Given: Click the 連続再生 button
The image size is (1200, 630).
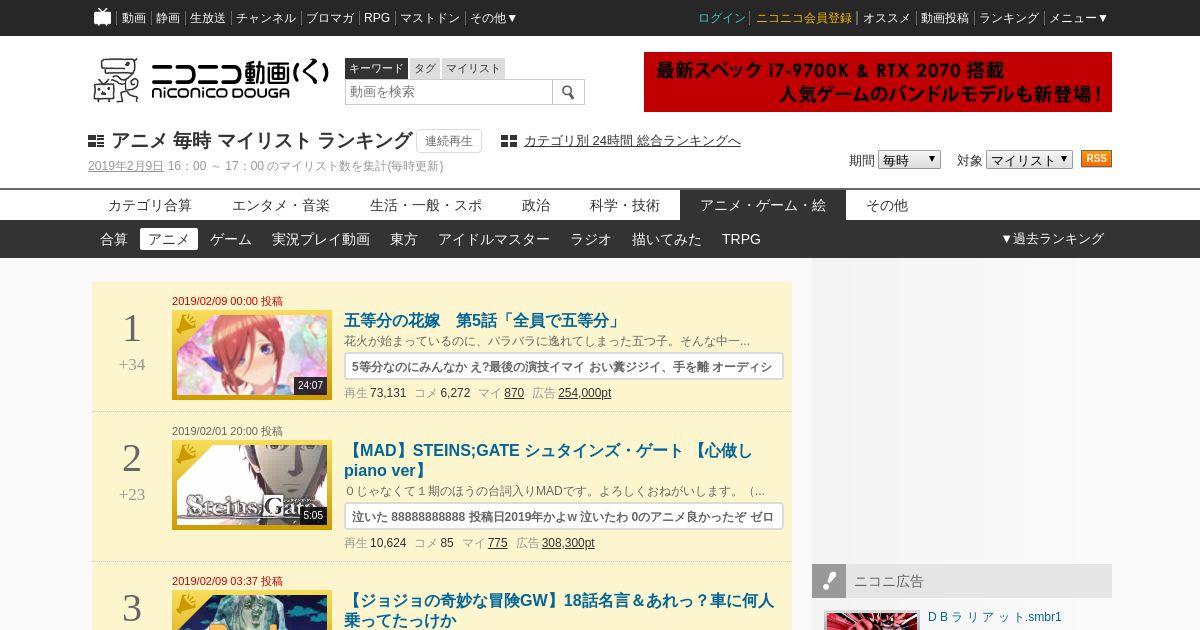Looking at the screenshot, I should point(449,141).
